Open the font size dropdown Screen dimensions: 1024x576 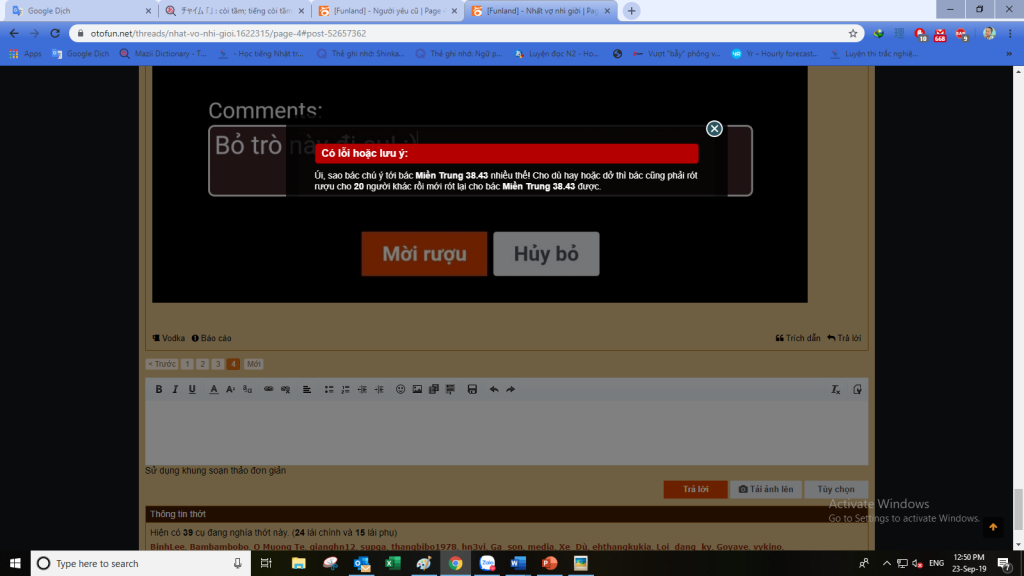pos(230,389)
